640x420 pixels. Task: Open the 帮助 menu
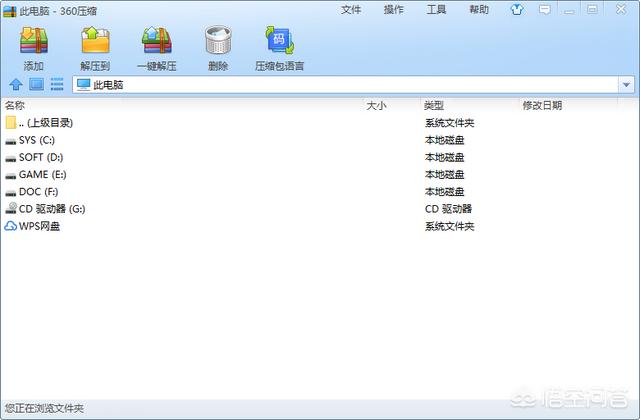479,9
